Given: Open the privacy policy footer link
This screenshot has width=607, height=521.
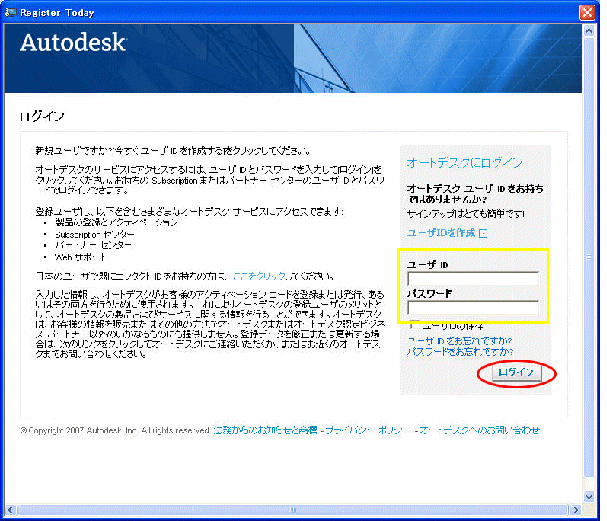Looking at the screenshot, I should point(364,430).
